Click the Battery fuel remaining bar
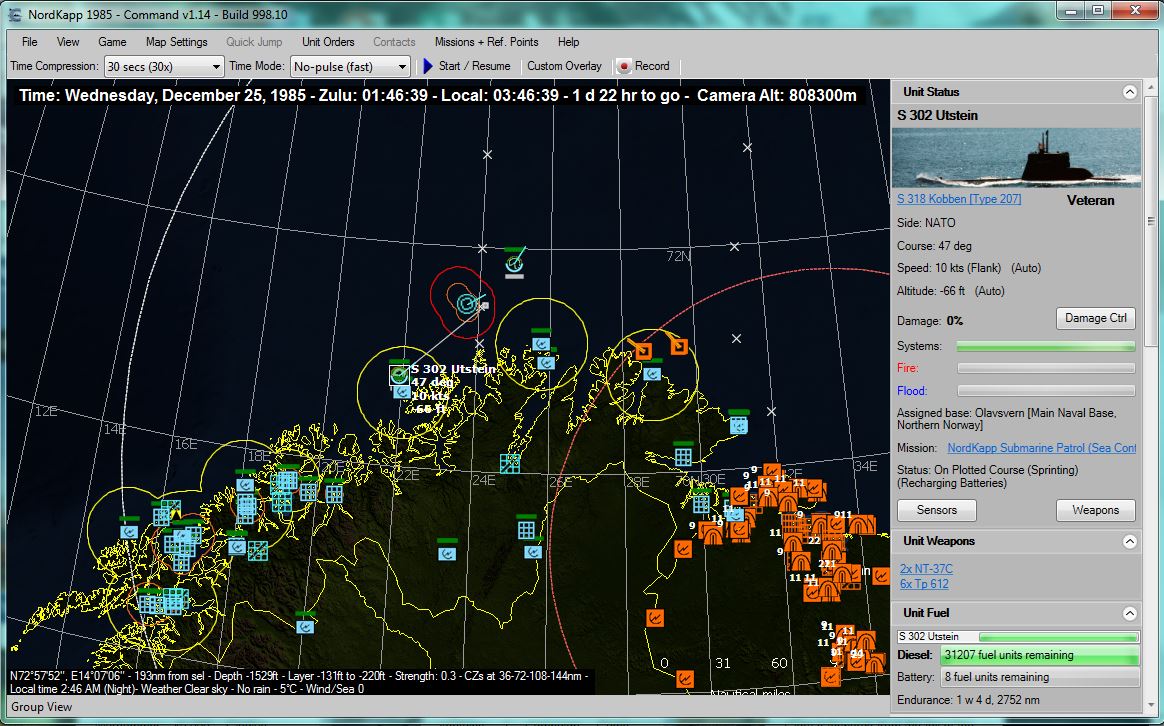The width and height of the screenshot is (1164, 726). point(1040,677)
